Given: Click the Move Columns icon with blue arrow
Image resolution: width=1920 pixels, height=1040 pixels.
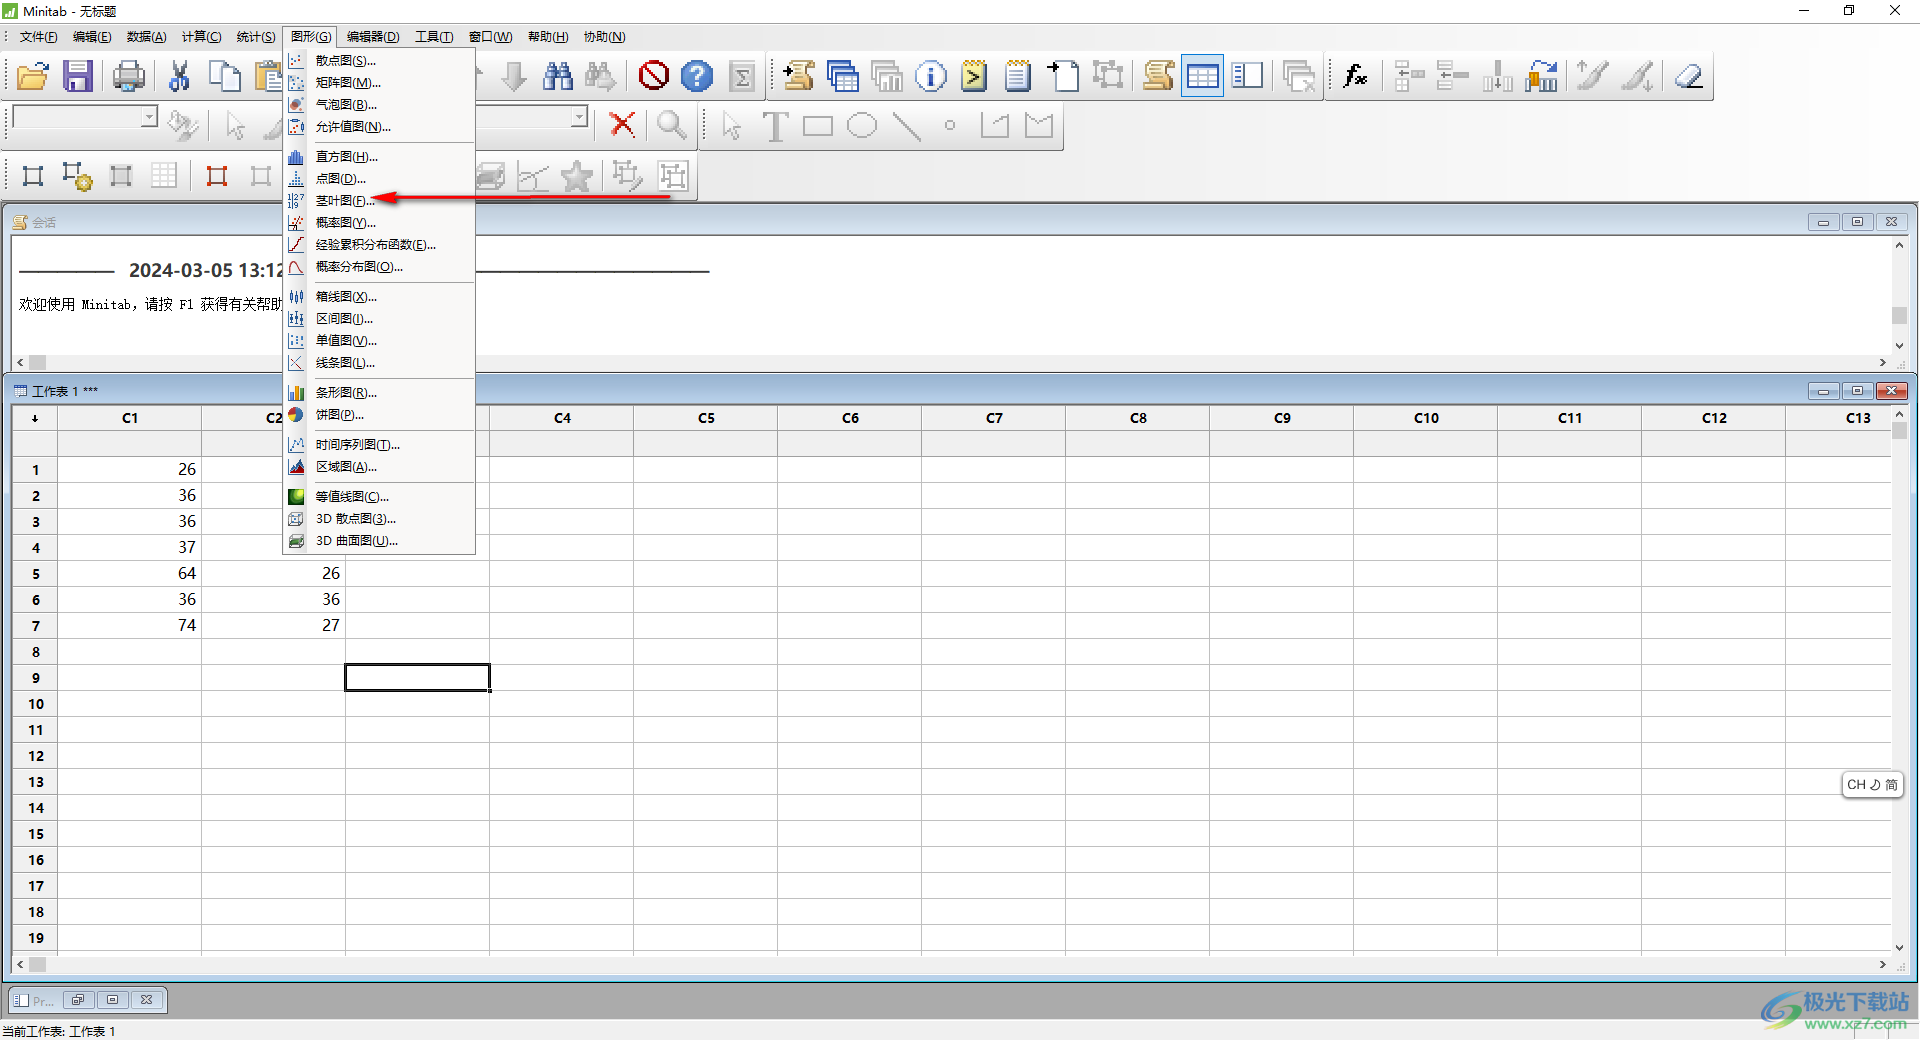Looking at the screenshot, I should (x=1542, y=76).
